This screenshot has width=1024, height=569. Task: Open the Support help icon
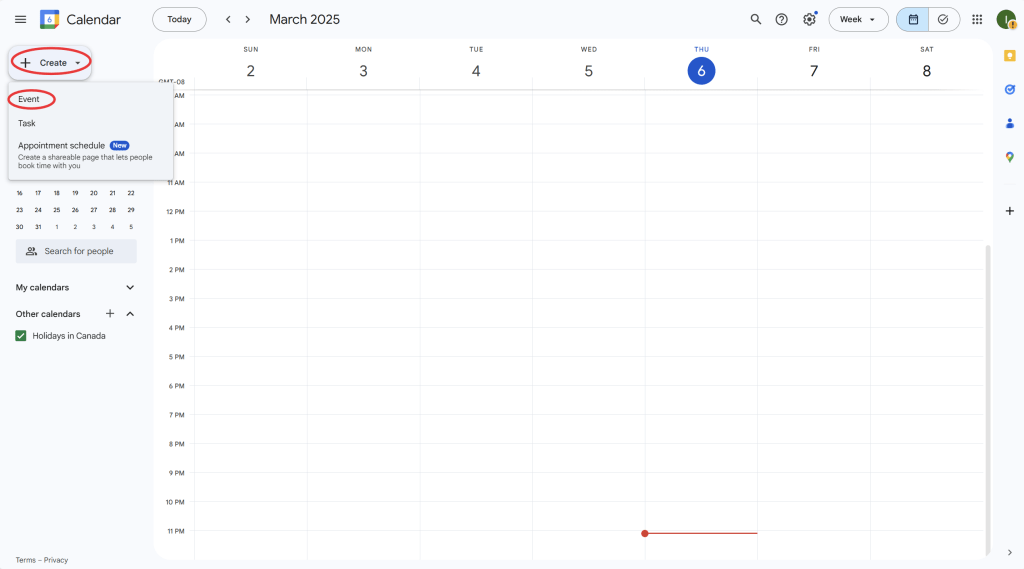tap(782, 19)
